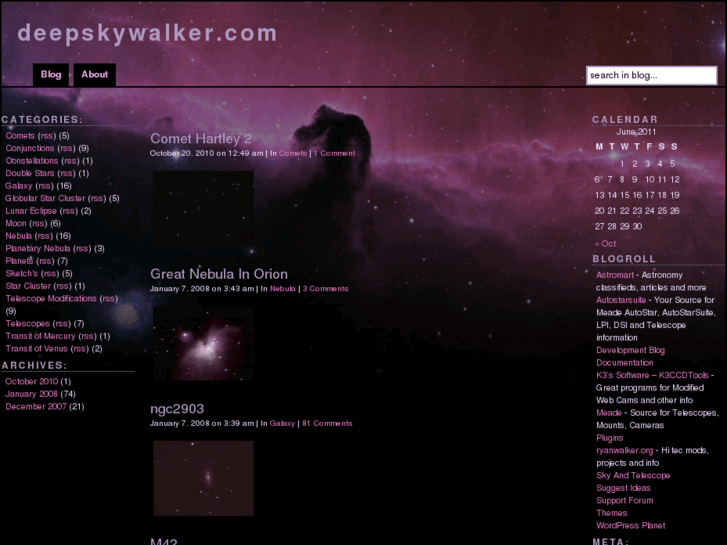
Task: Open the Orion nebula thumbnail image
Action: click(x=204, y=343)
